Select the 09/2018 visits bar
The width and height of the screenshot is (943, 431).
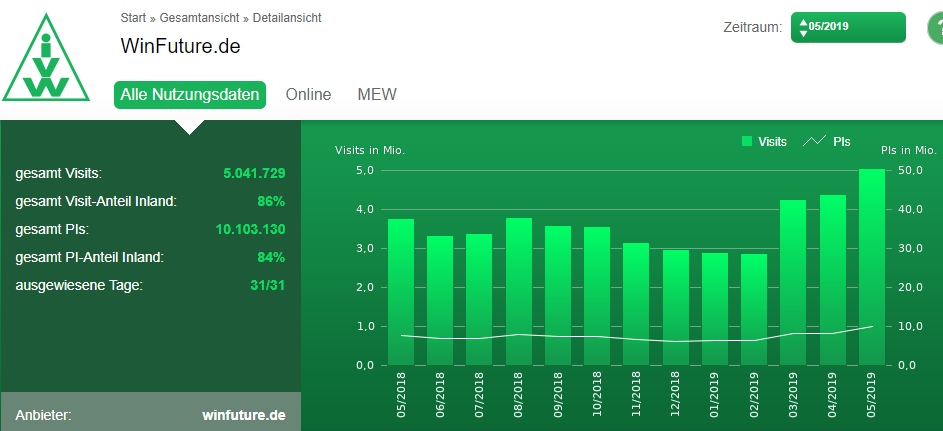[558, 295]
